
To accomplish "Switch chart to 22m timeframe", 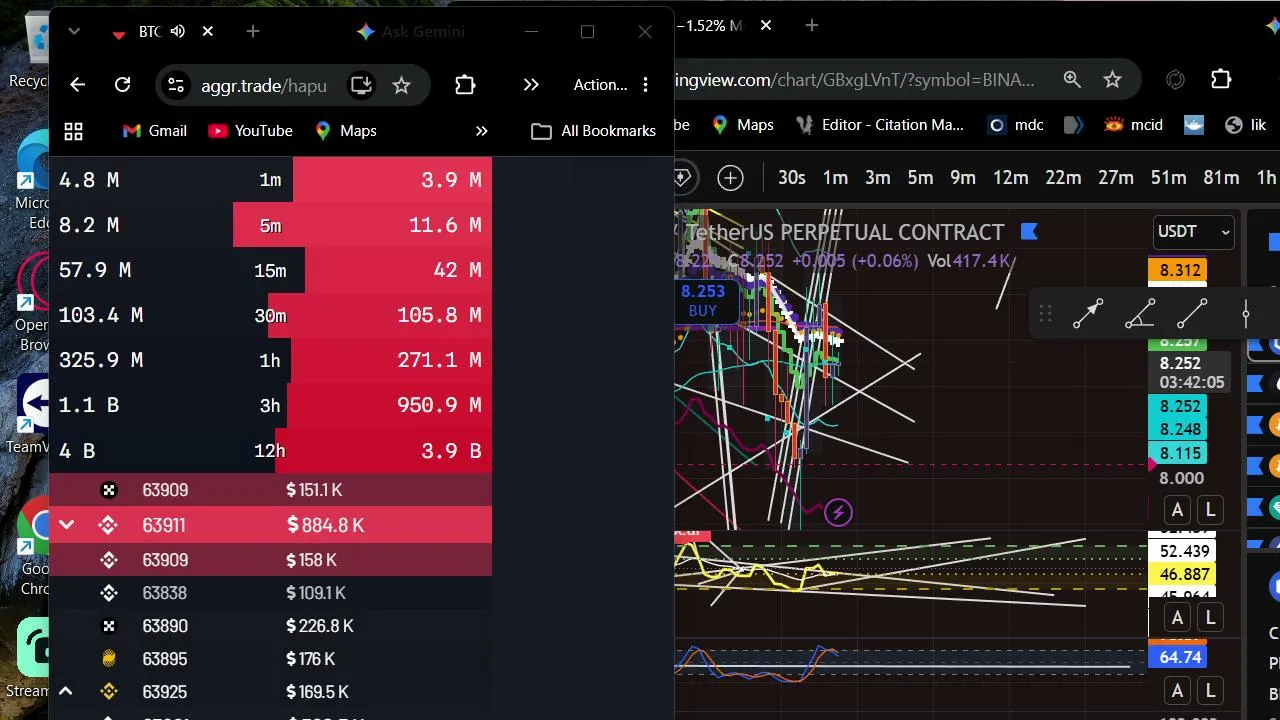I will pyautogui.click(x=1063, y=178).
